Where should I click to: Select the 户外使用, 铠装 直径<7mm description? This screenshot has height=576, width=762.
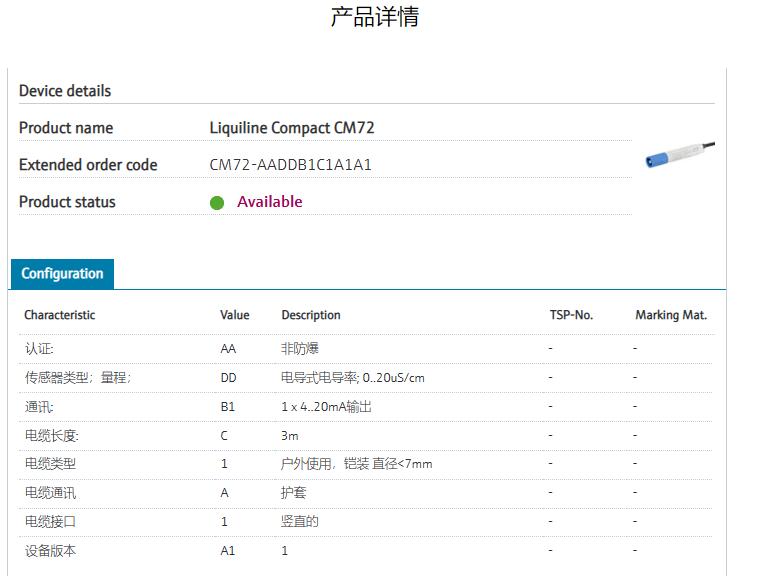click(356, 464)
